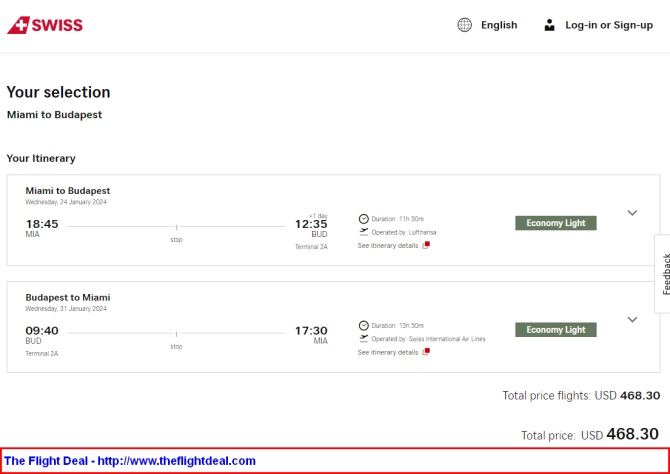Image resolution: width=670 pixels, height=474 pixels.
Task: Click external link icon on Lufthansa flight
Action: click(426, 245)
